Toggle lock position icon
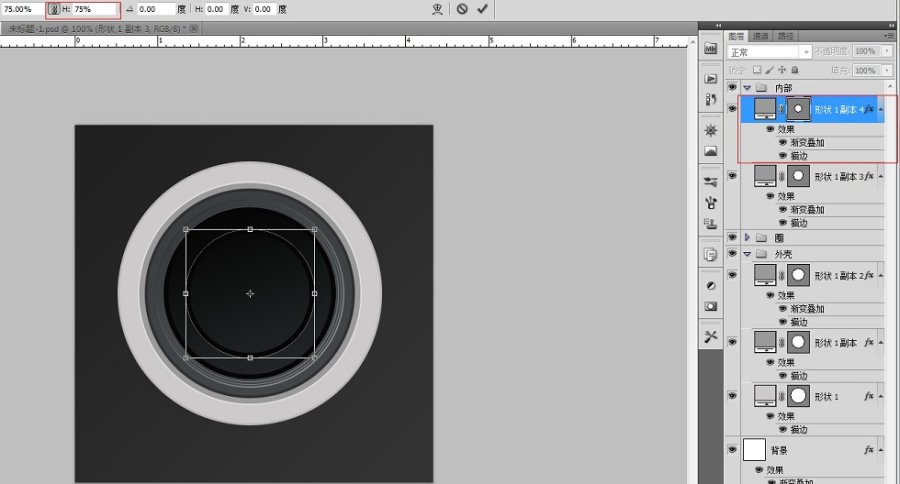 coord(782,70)
